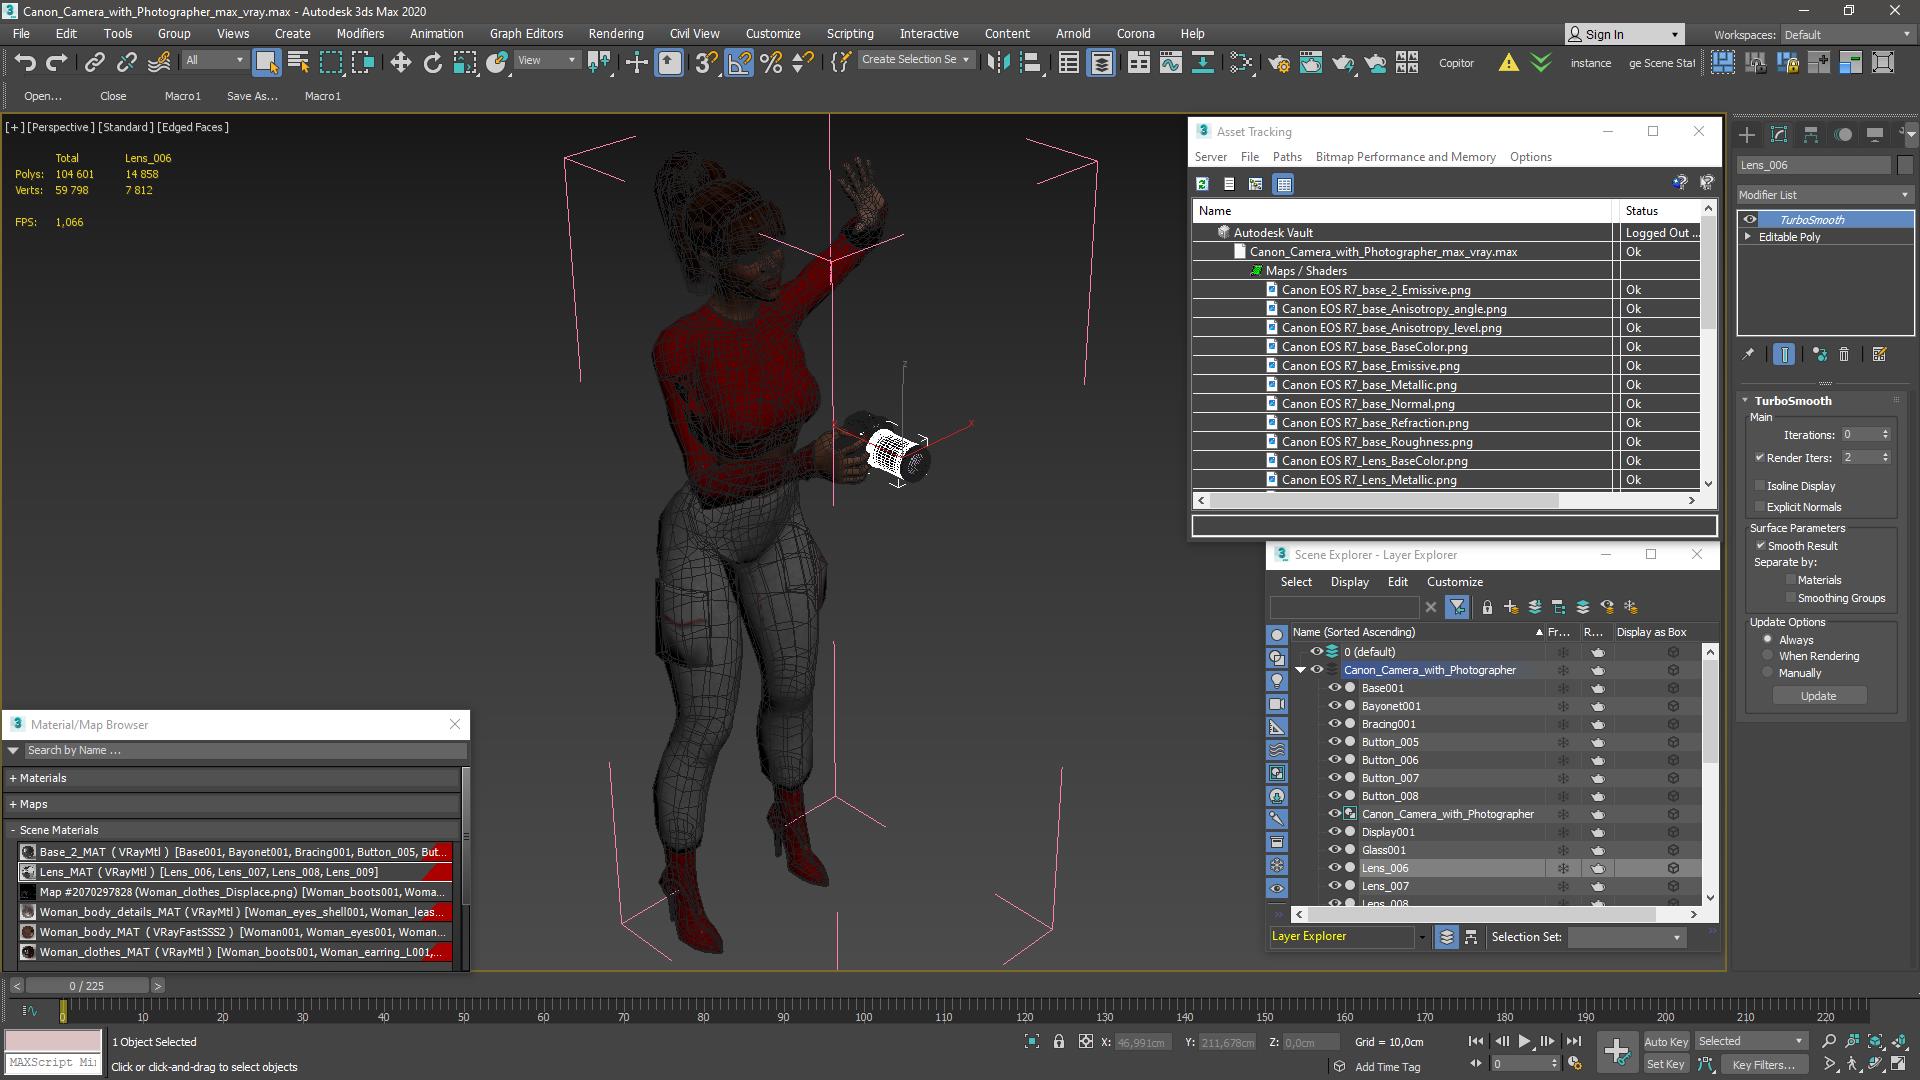The image size is (1920, 1080).
Task: Open the Modifier List dropdown
Action: [1825, 195]
